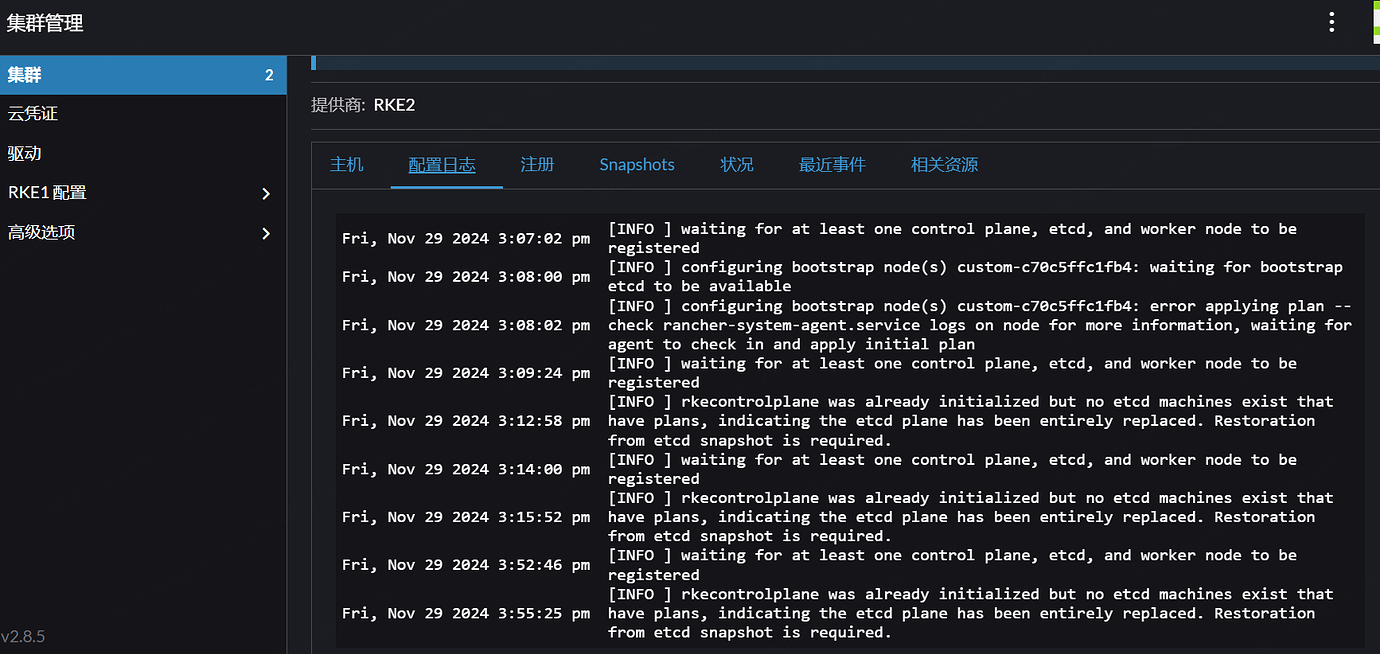1380x654 pixels.
Task: Switch to the 相关资源 tab
Action: 943,164
